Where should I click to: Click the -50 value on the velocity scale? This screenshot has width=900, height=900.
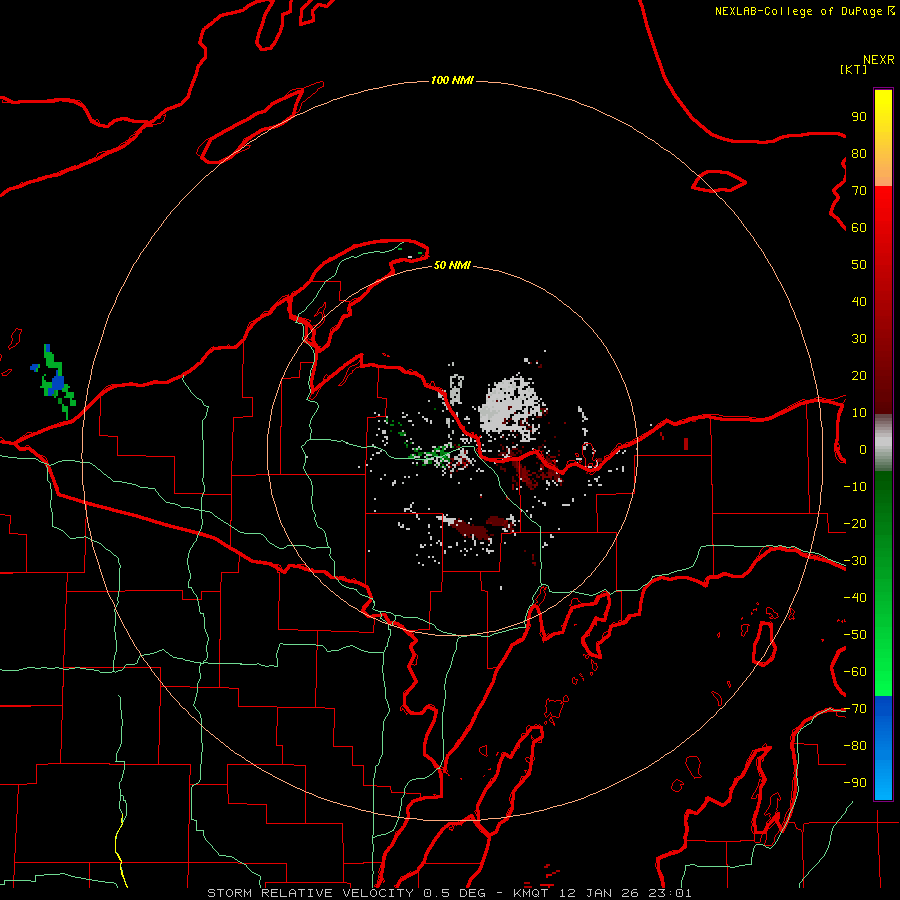click(855, 635)
